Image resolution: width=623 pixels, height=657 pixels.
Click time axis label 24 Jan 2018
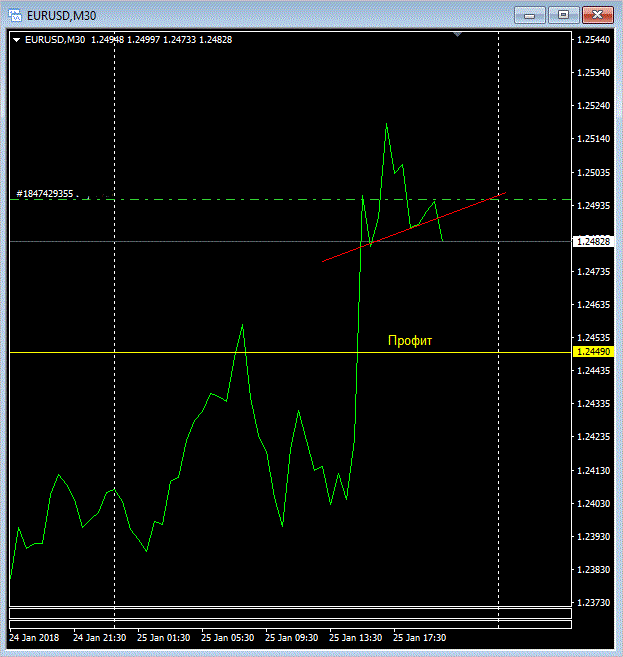[x=34, y=638]
